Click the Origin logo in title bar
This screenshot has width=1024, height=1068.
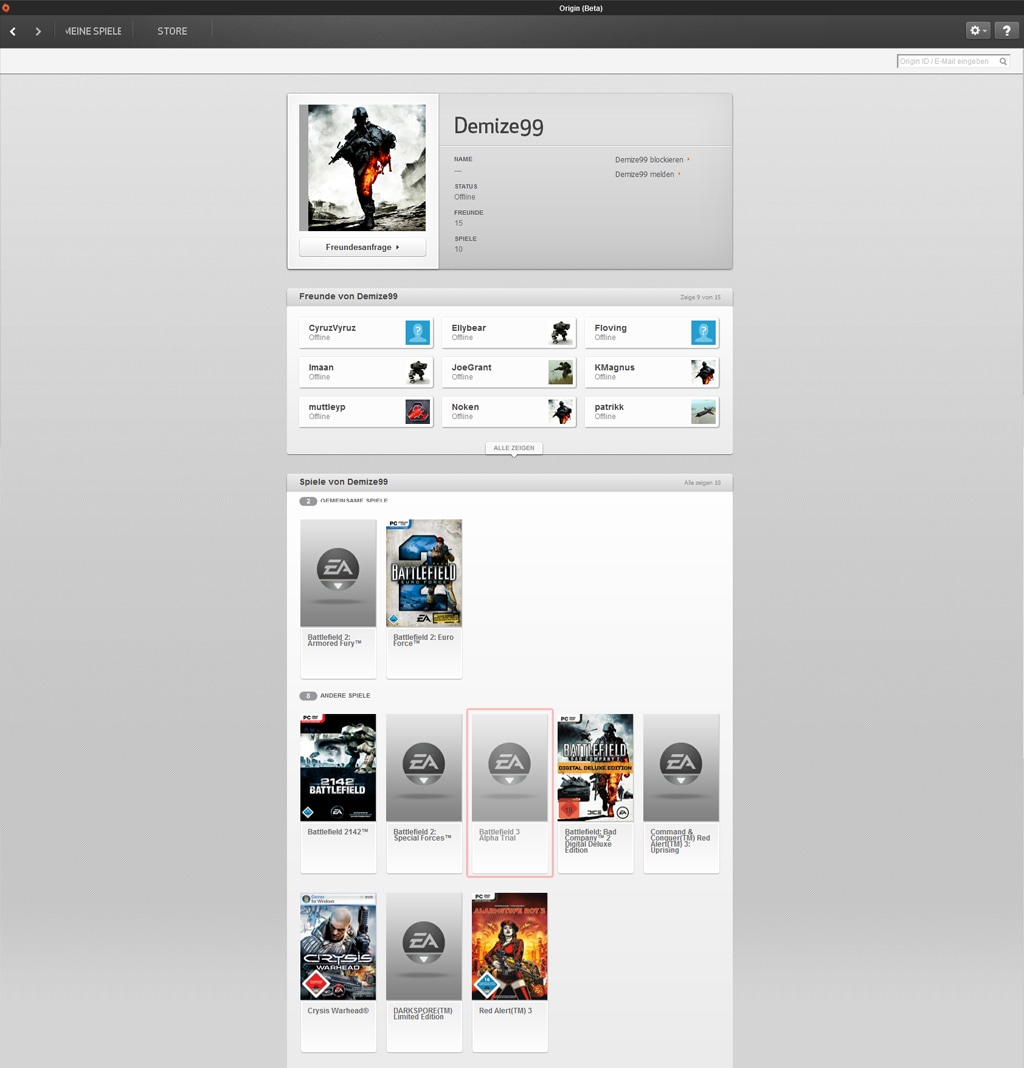(6, 8)
